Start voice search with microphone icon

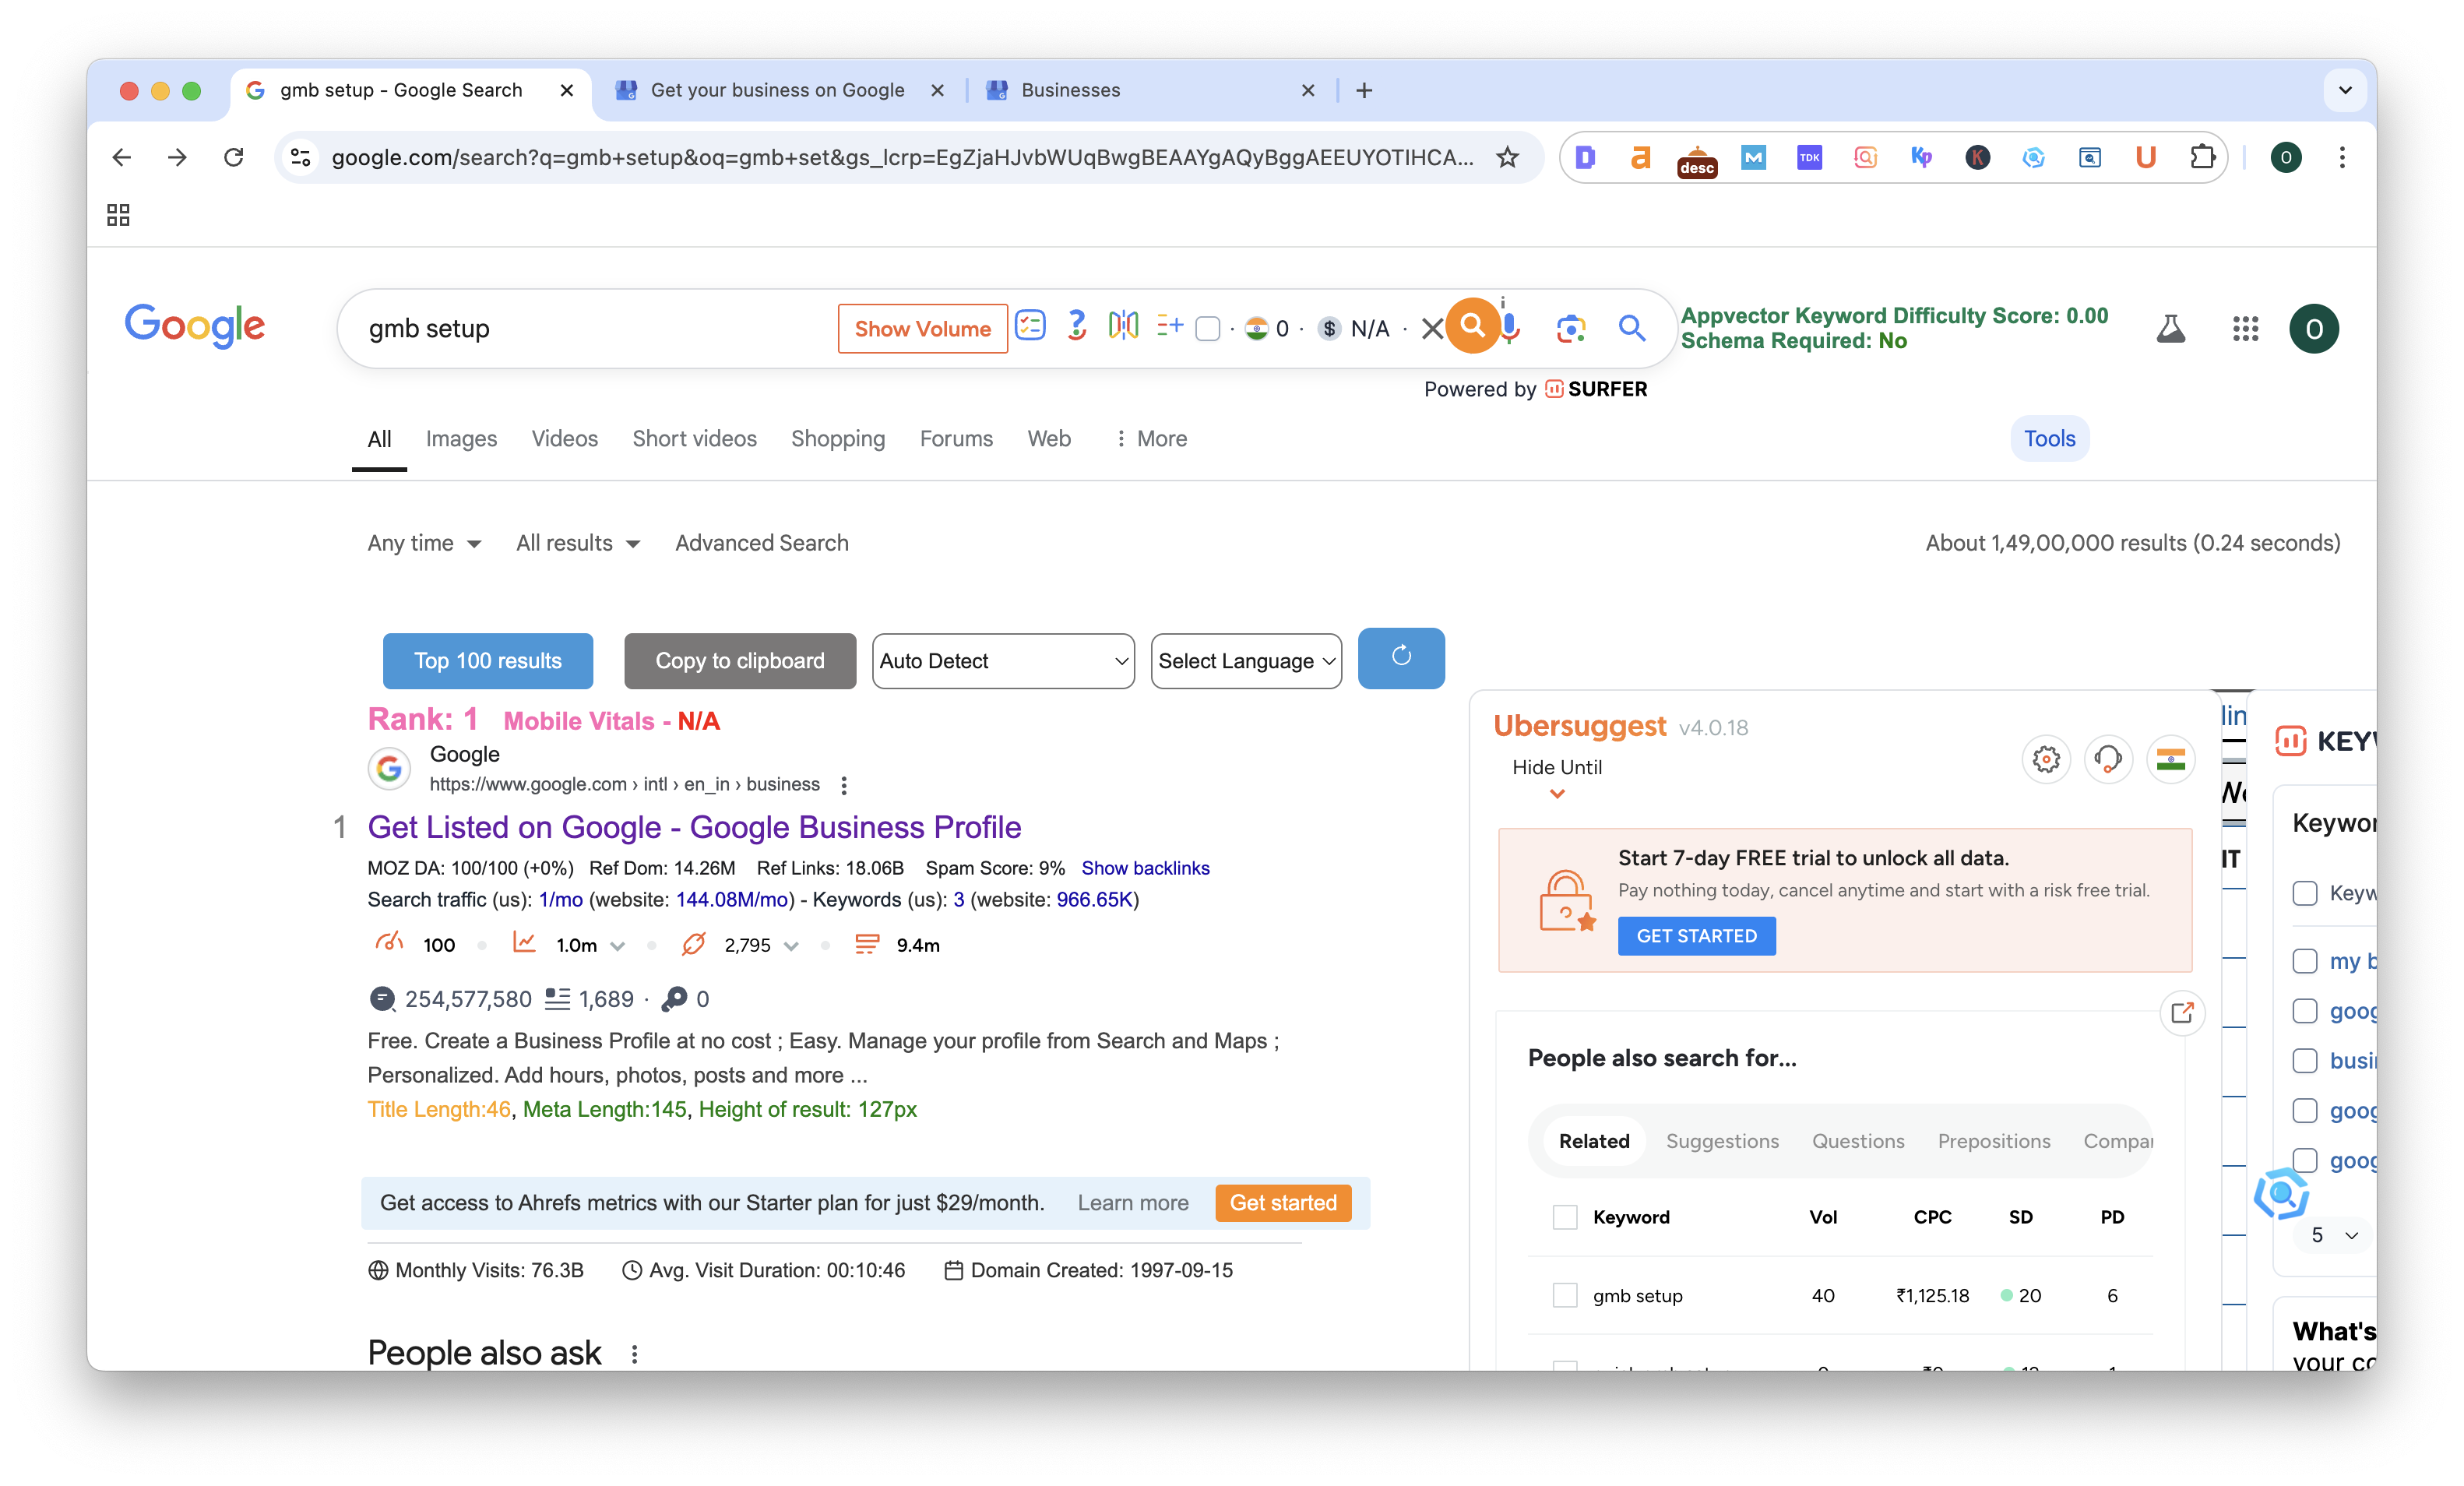click(1510, 327)
